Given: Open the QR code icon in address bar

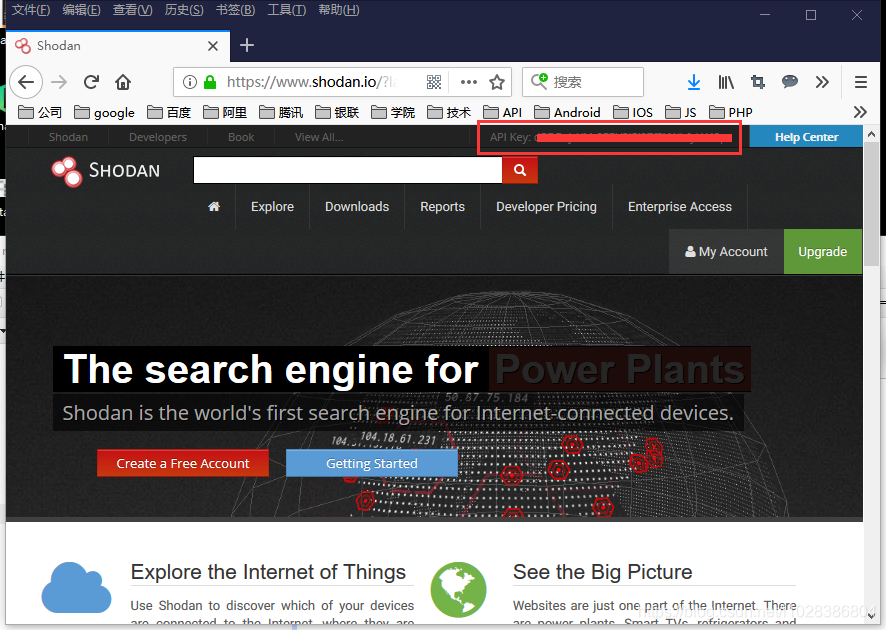Looking at the screenshot, I should pyautogui.click(x=433, y=82).
